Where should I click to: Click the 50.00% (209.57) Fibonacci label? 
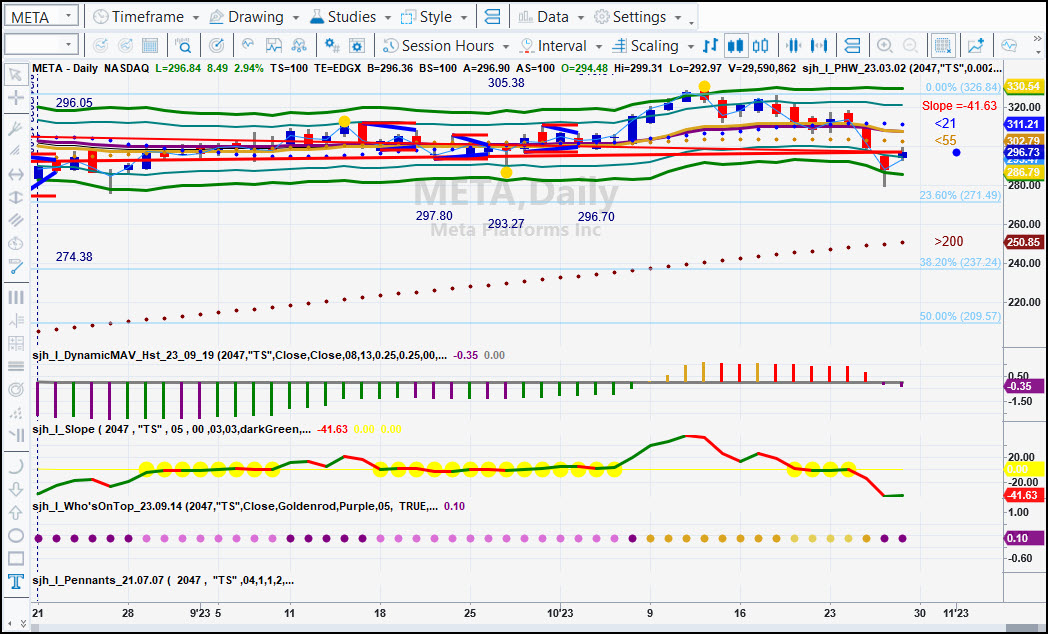(960, 316)
